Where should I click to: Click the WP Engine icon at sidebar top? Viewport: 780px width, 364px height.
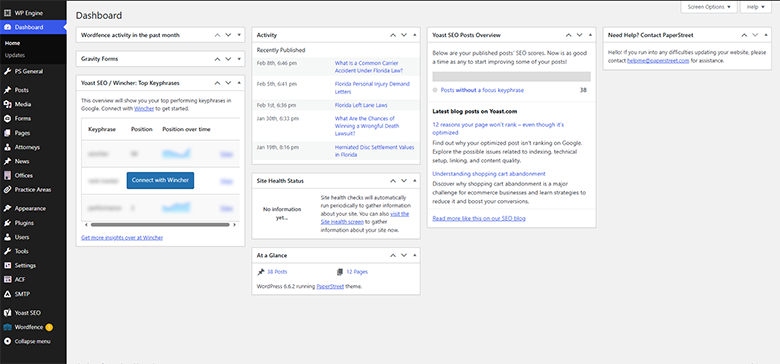point(7,13)
